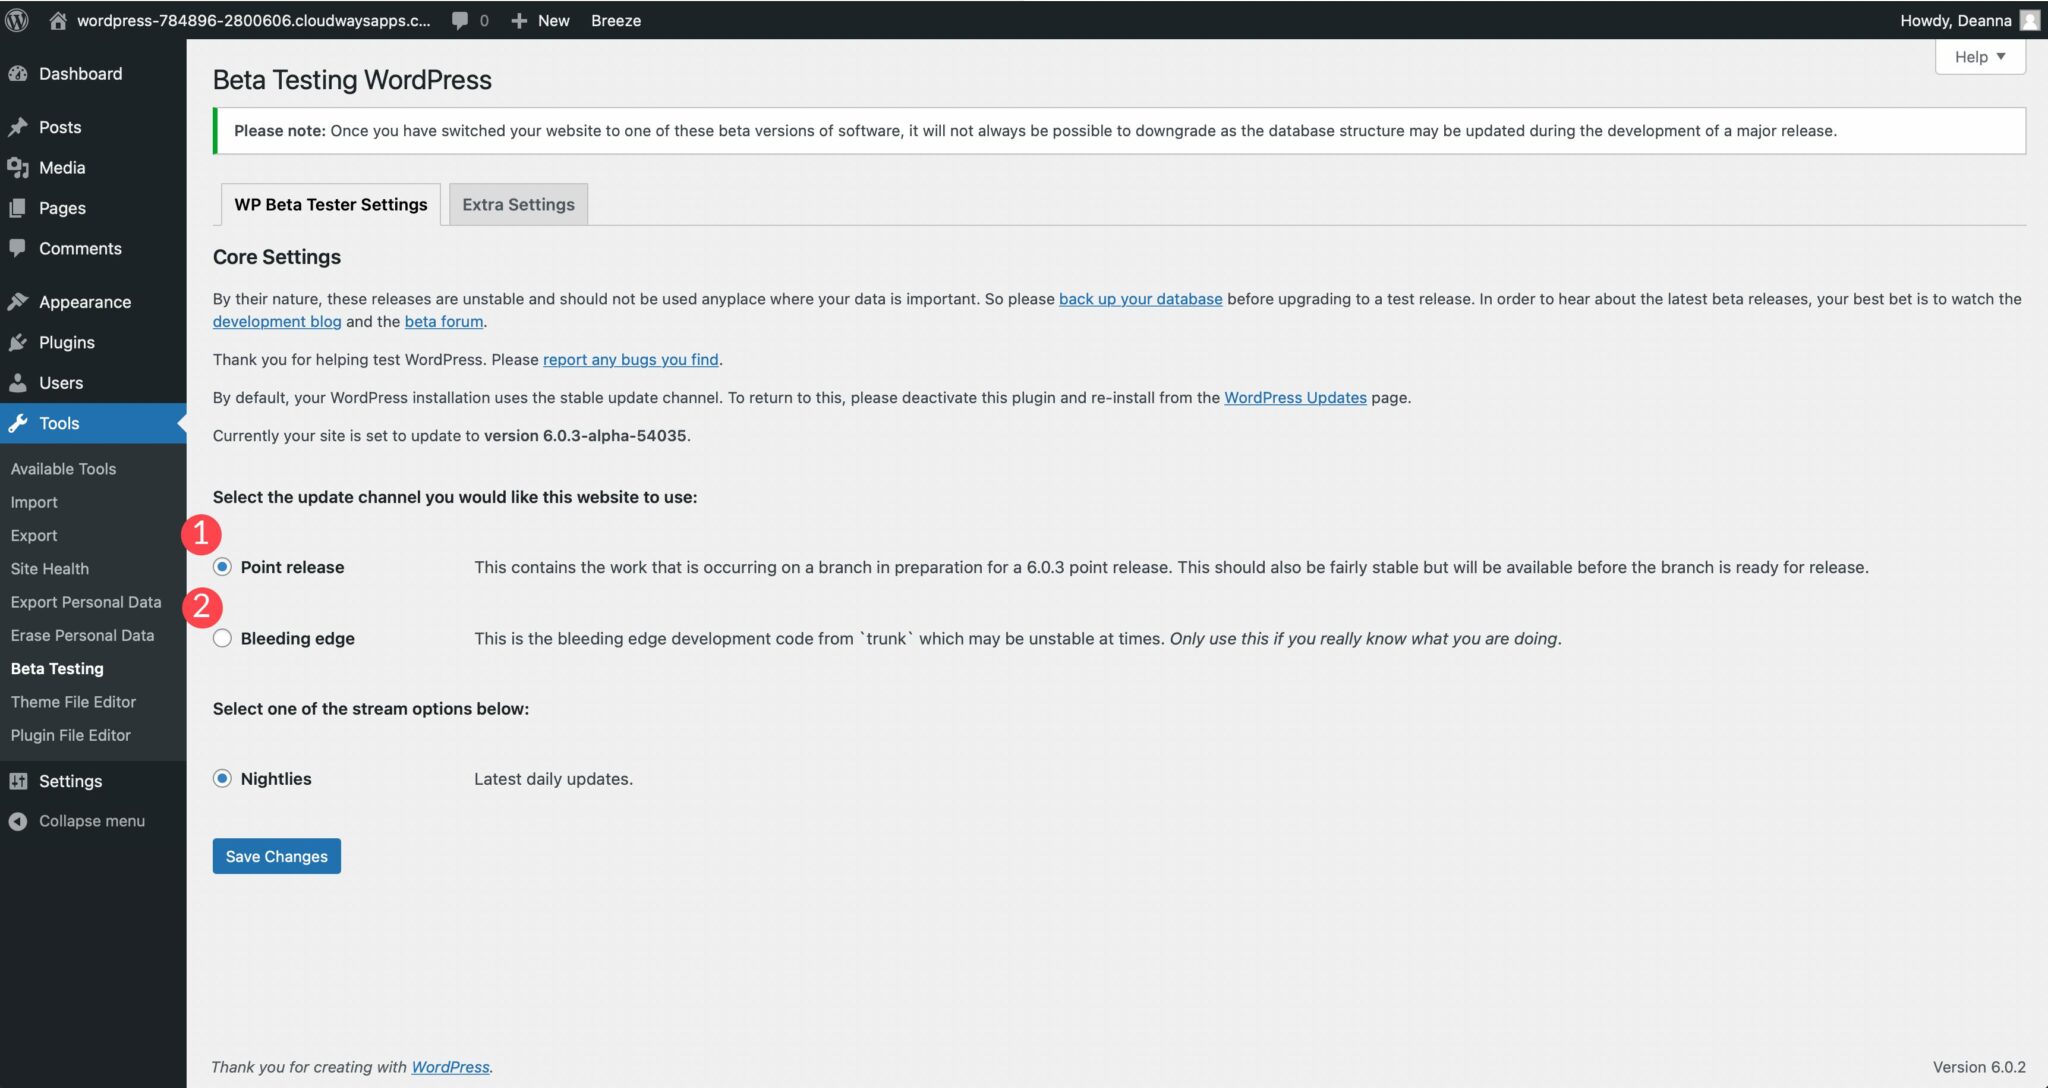Screen dimensions: 2048x1088
Task: Click the back up your database link
Action: (x=1140, y=299)
